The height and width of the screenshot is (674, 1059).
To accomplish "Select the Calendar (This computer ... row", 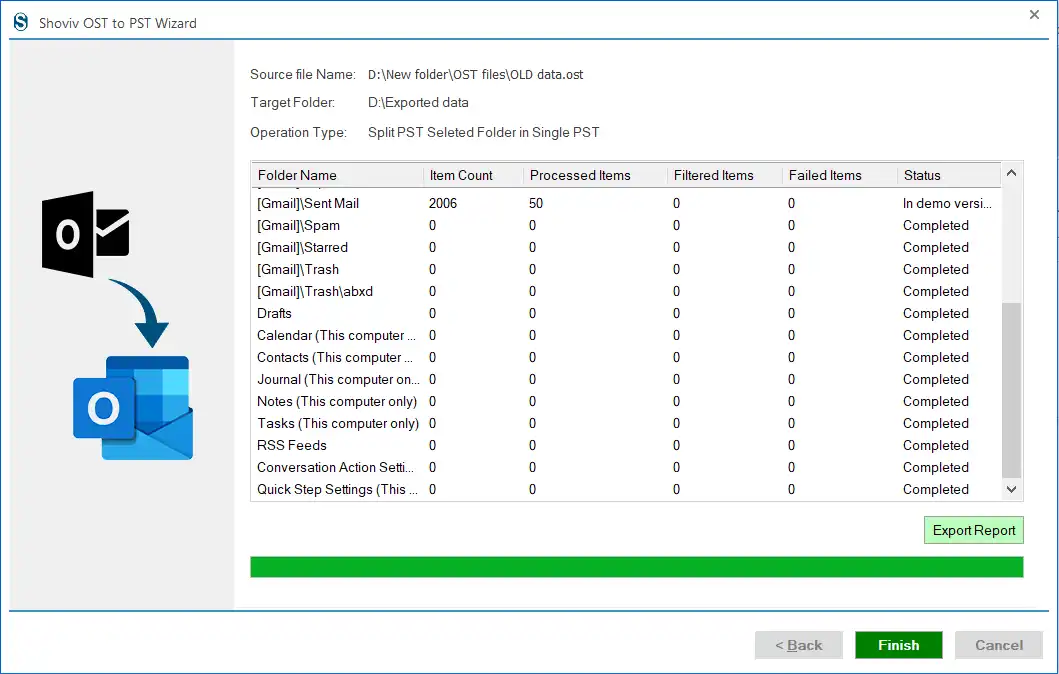I will 625,336.
